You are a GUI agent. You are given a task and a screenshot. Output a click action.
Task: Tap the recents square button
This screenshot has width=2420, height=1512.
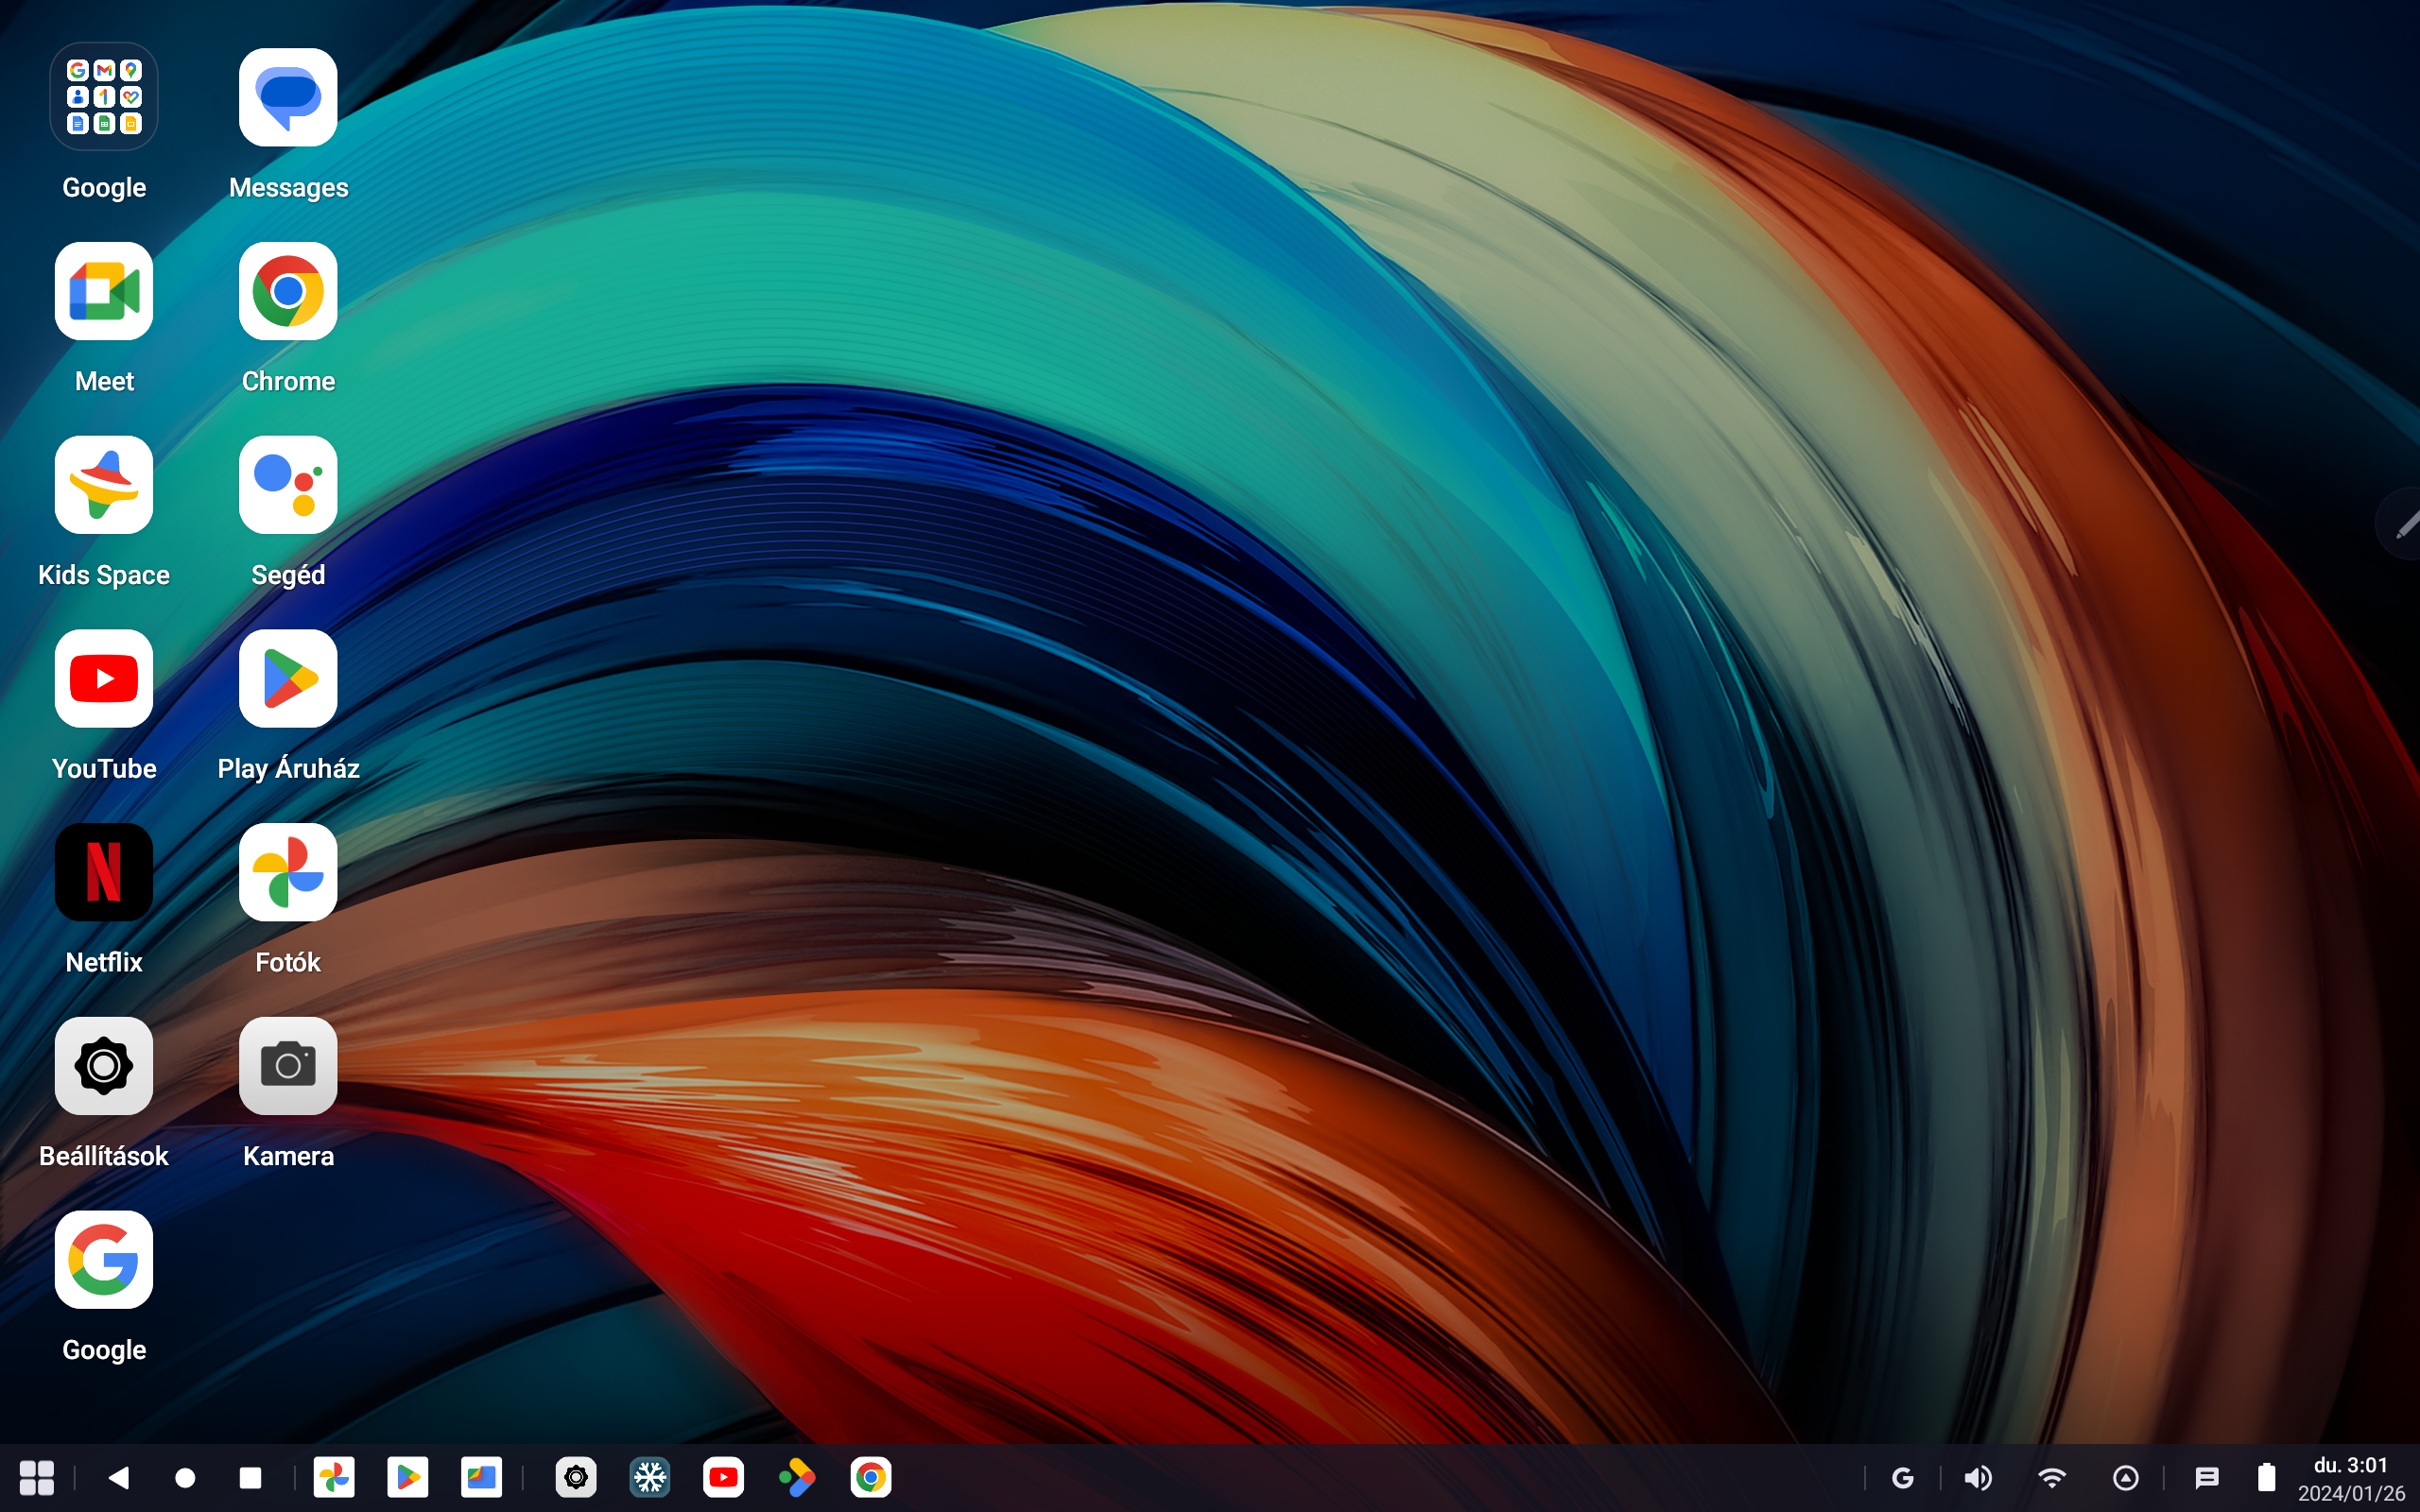(251, 1478)
